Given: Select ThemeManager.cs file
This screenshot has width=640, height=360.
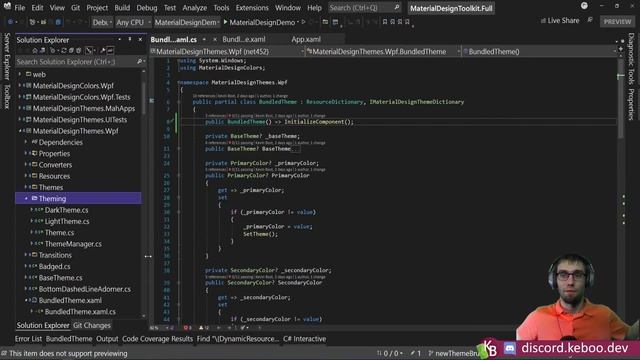Looking at the screenshot, I should pos(73,244).
